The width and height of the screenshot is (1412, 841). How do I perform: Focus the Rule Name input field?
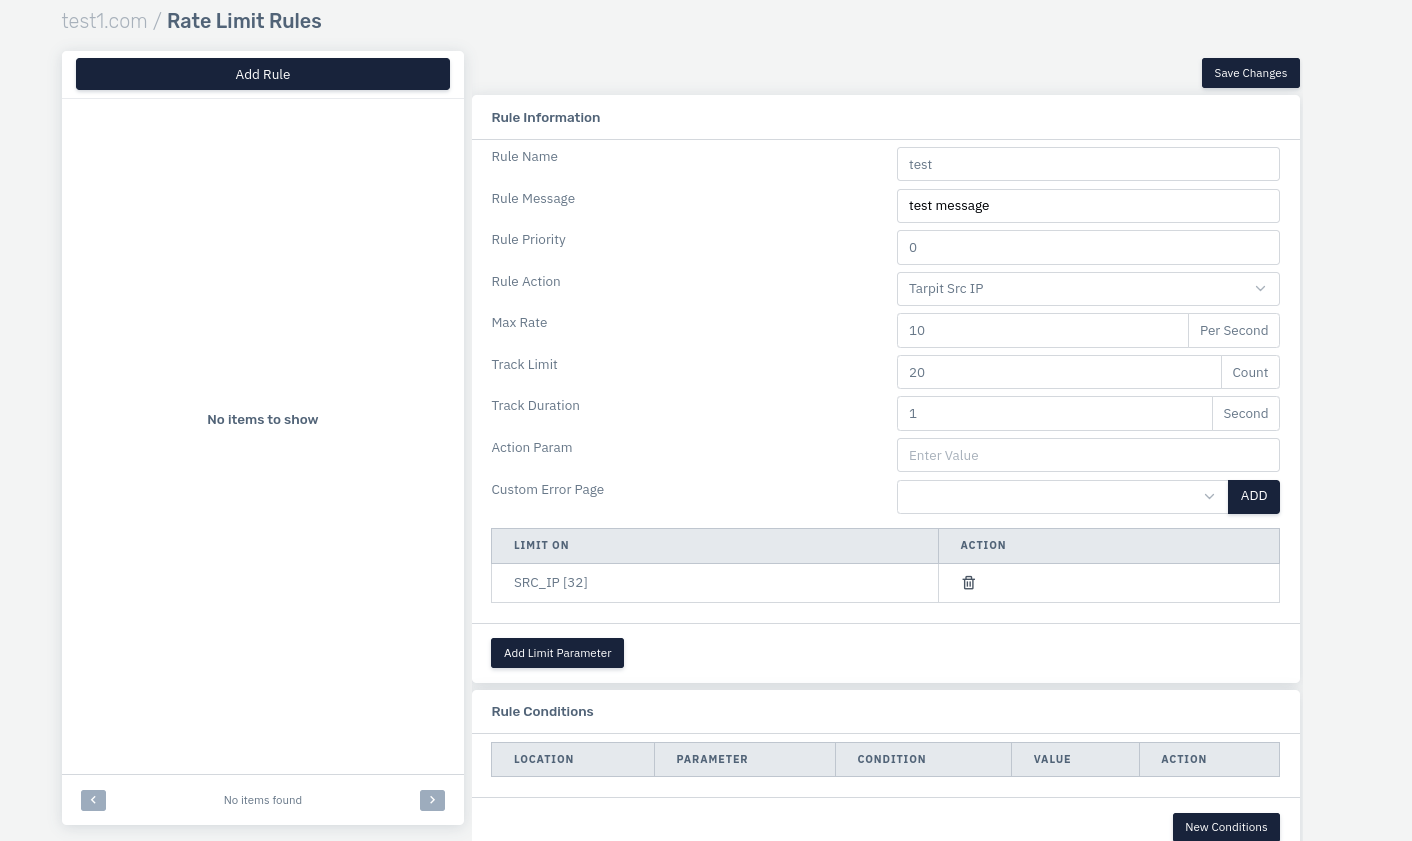[1087, 165]
